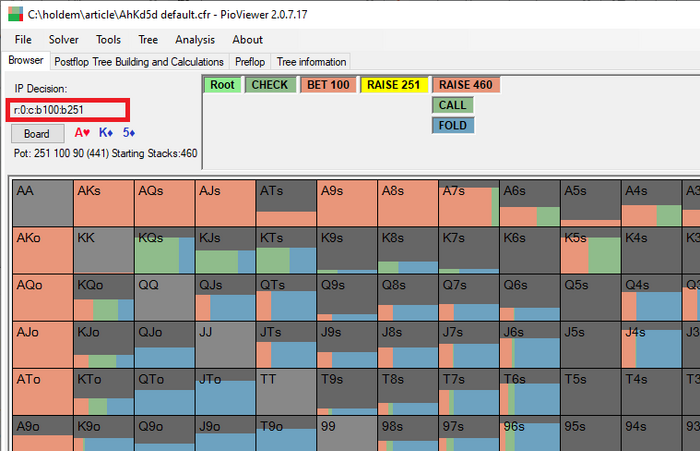Select the QJs hand cell
Image resolution: width=700 pixels, height=451 pixels.
[225, 298]
